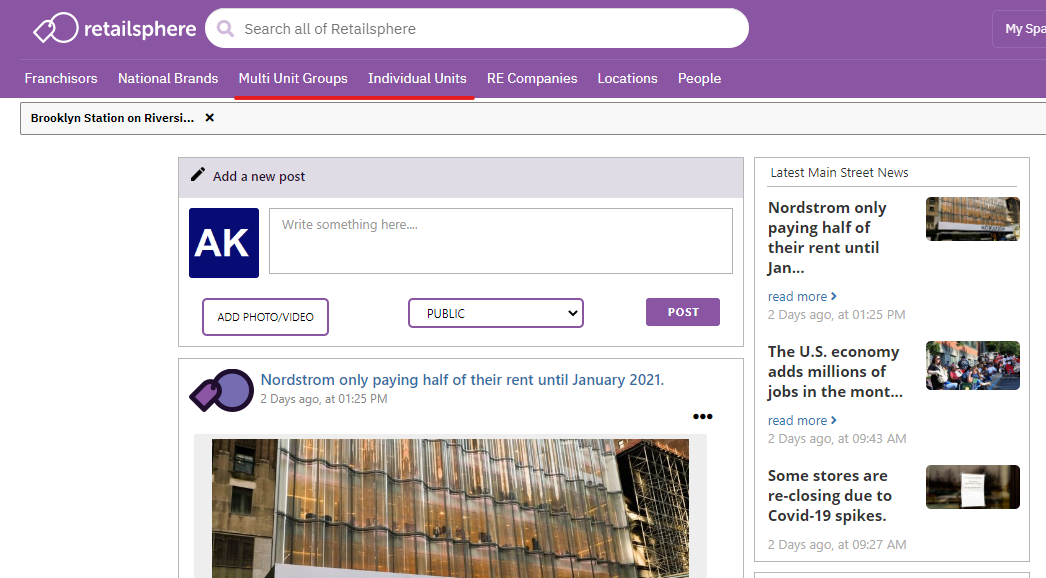Open the stores re-closing news thumbnail
Viewport: 1046px width, 578px height.
tap(973, 487)
